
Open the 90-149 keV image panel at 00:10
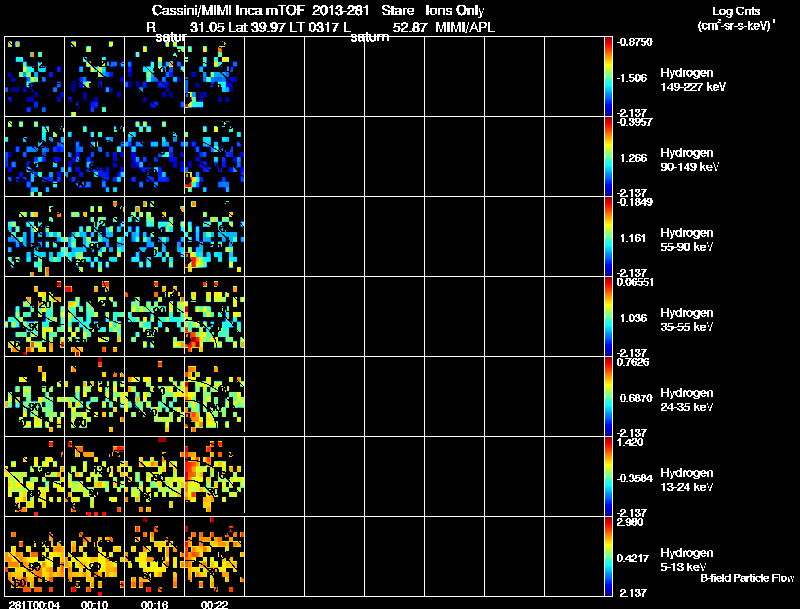click(95, 157)
